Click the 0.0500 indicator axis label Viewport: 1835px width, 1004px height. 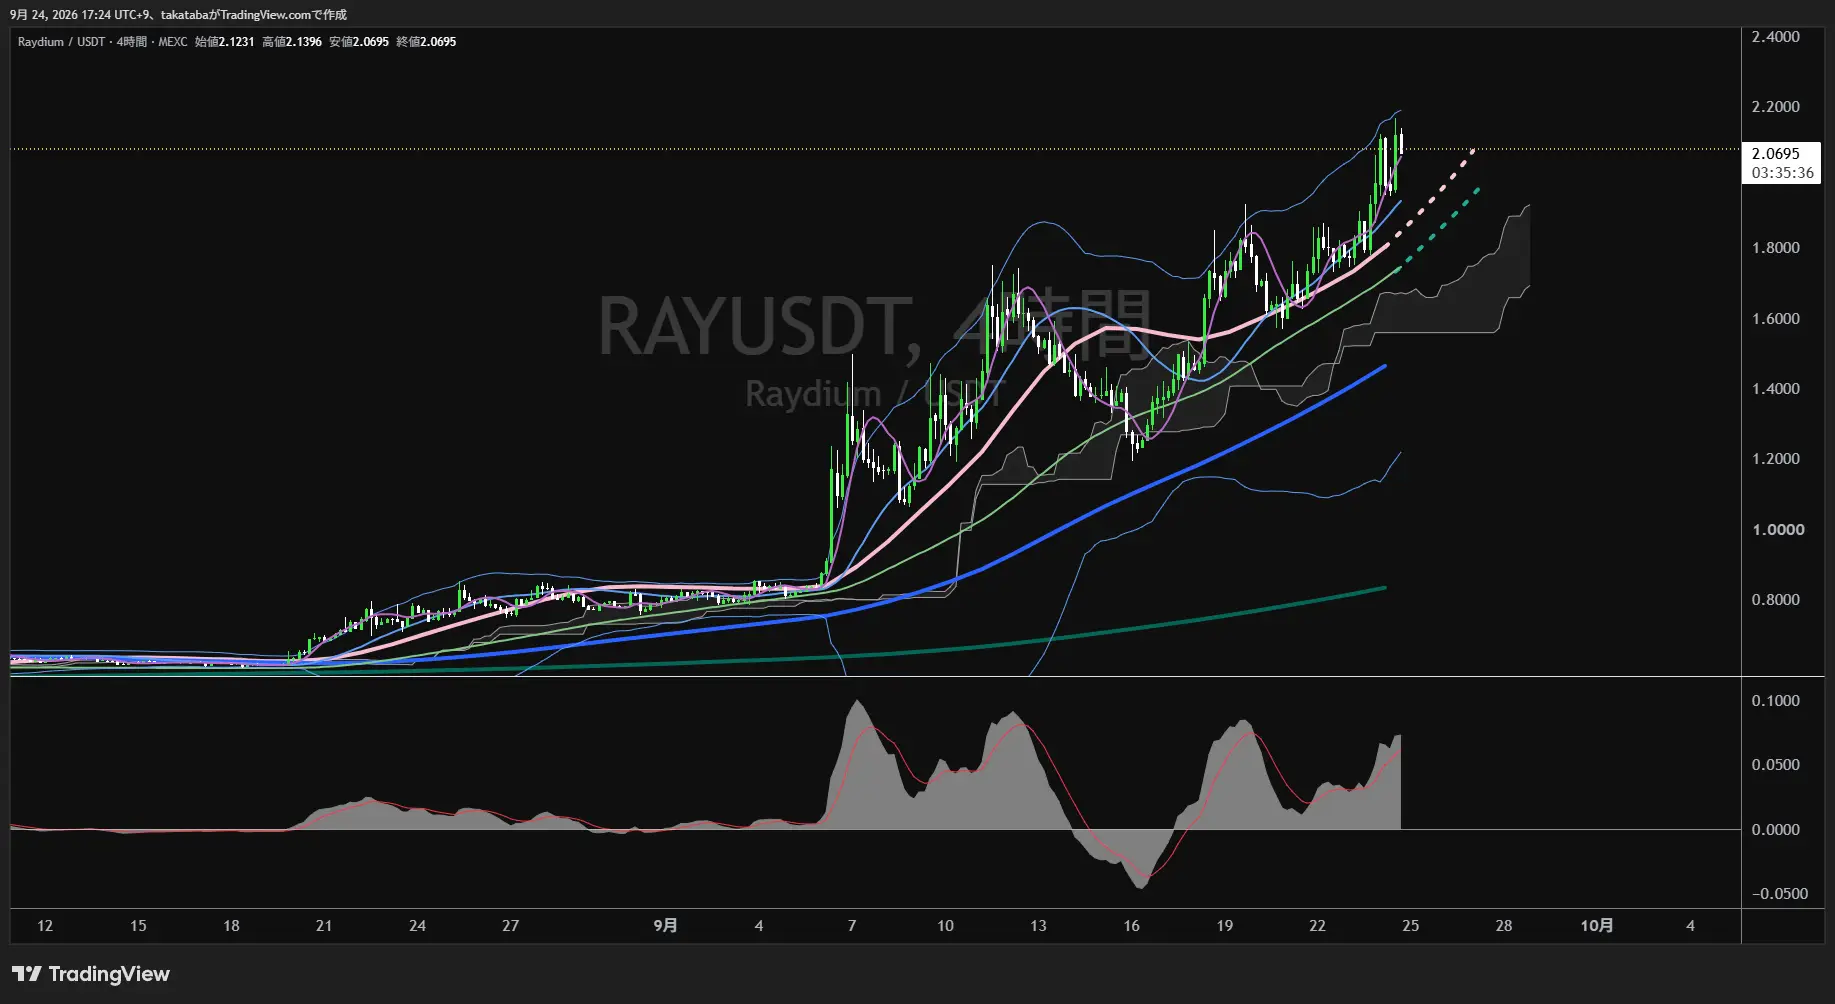(x=1776, y=765)
